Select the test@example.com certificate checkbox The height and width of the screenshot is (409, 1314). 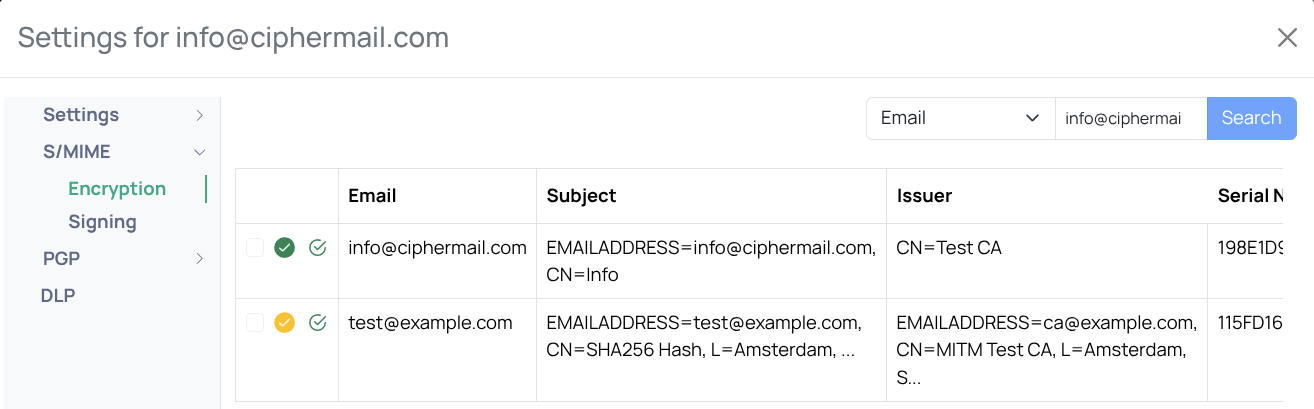[255, 323]
